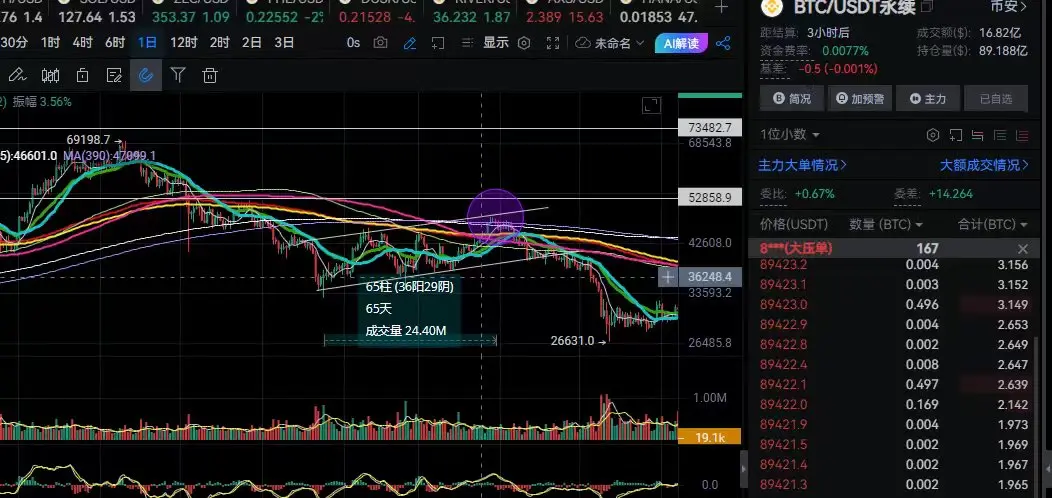Viewport: 1052px width, 498px height.
Task: Take a chart screenshot with camera icon
Action: (x=380, y=43)
